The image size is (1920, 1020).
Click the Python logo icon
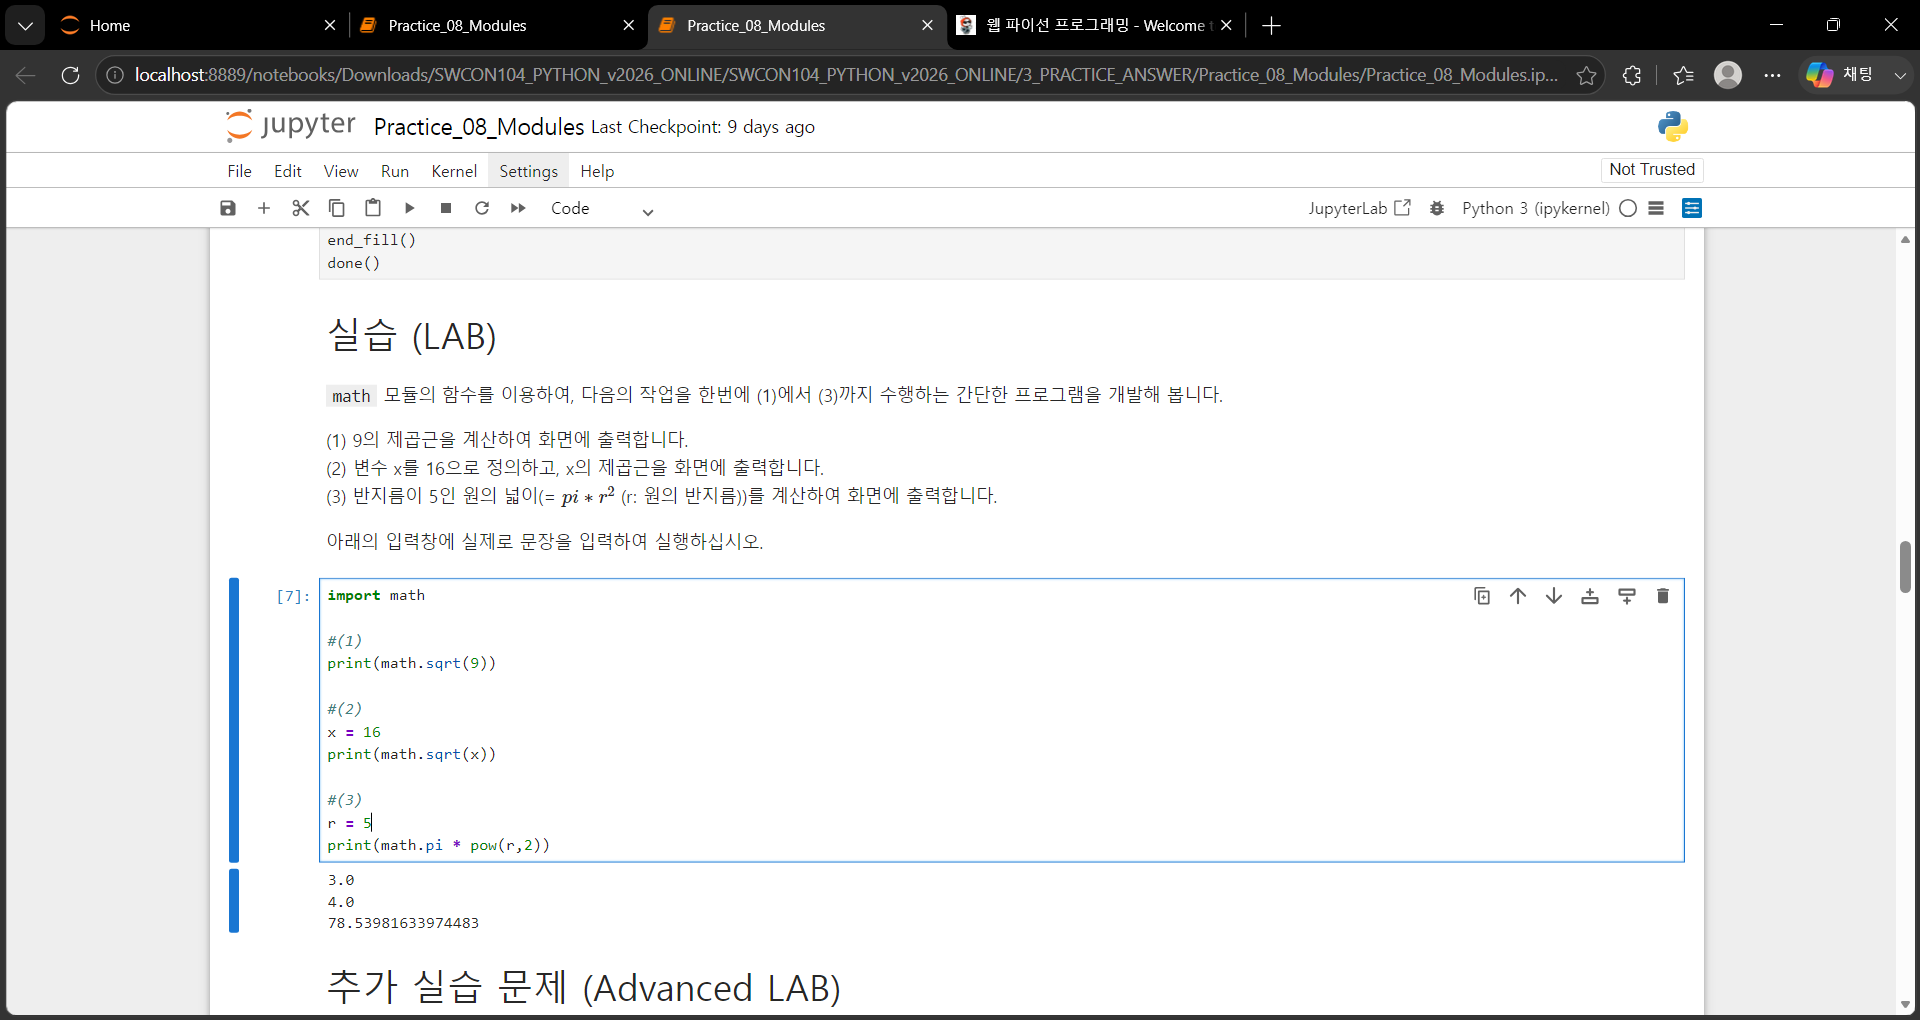1672,126
